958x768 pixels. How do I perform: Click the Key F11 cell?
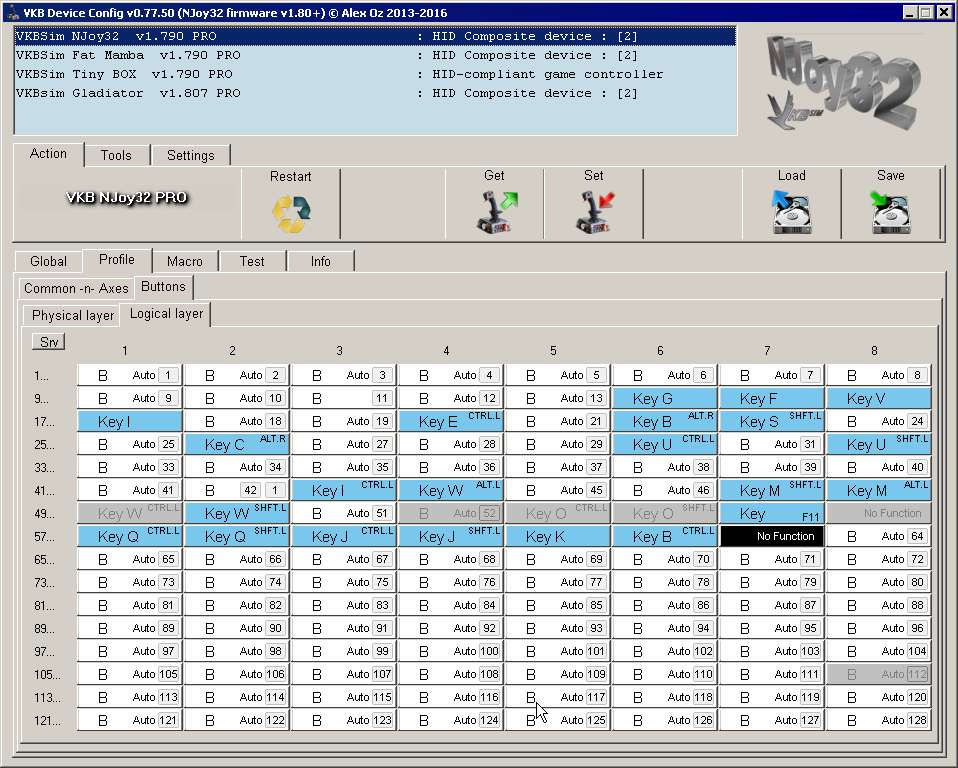pyautogui.click(x=772, y=513)
